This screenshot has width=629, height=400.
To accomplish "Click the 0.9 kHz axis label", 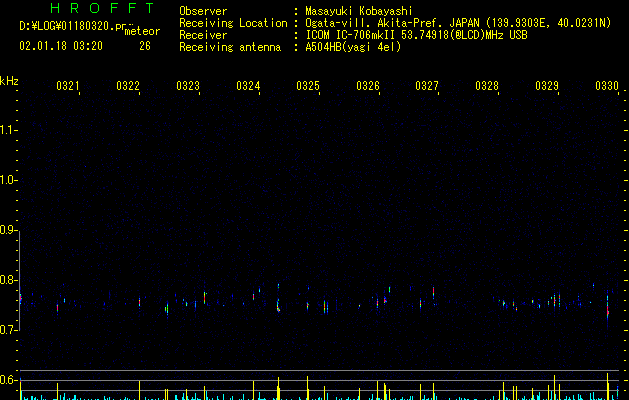I will tap(9, 230).
